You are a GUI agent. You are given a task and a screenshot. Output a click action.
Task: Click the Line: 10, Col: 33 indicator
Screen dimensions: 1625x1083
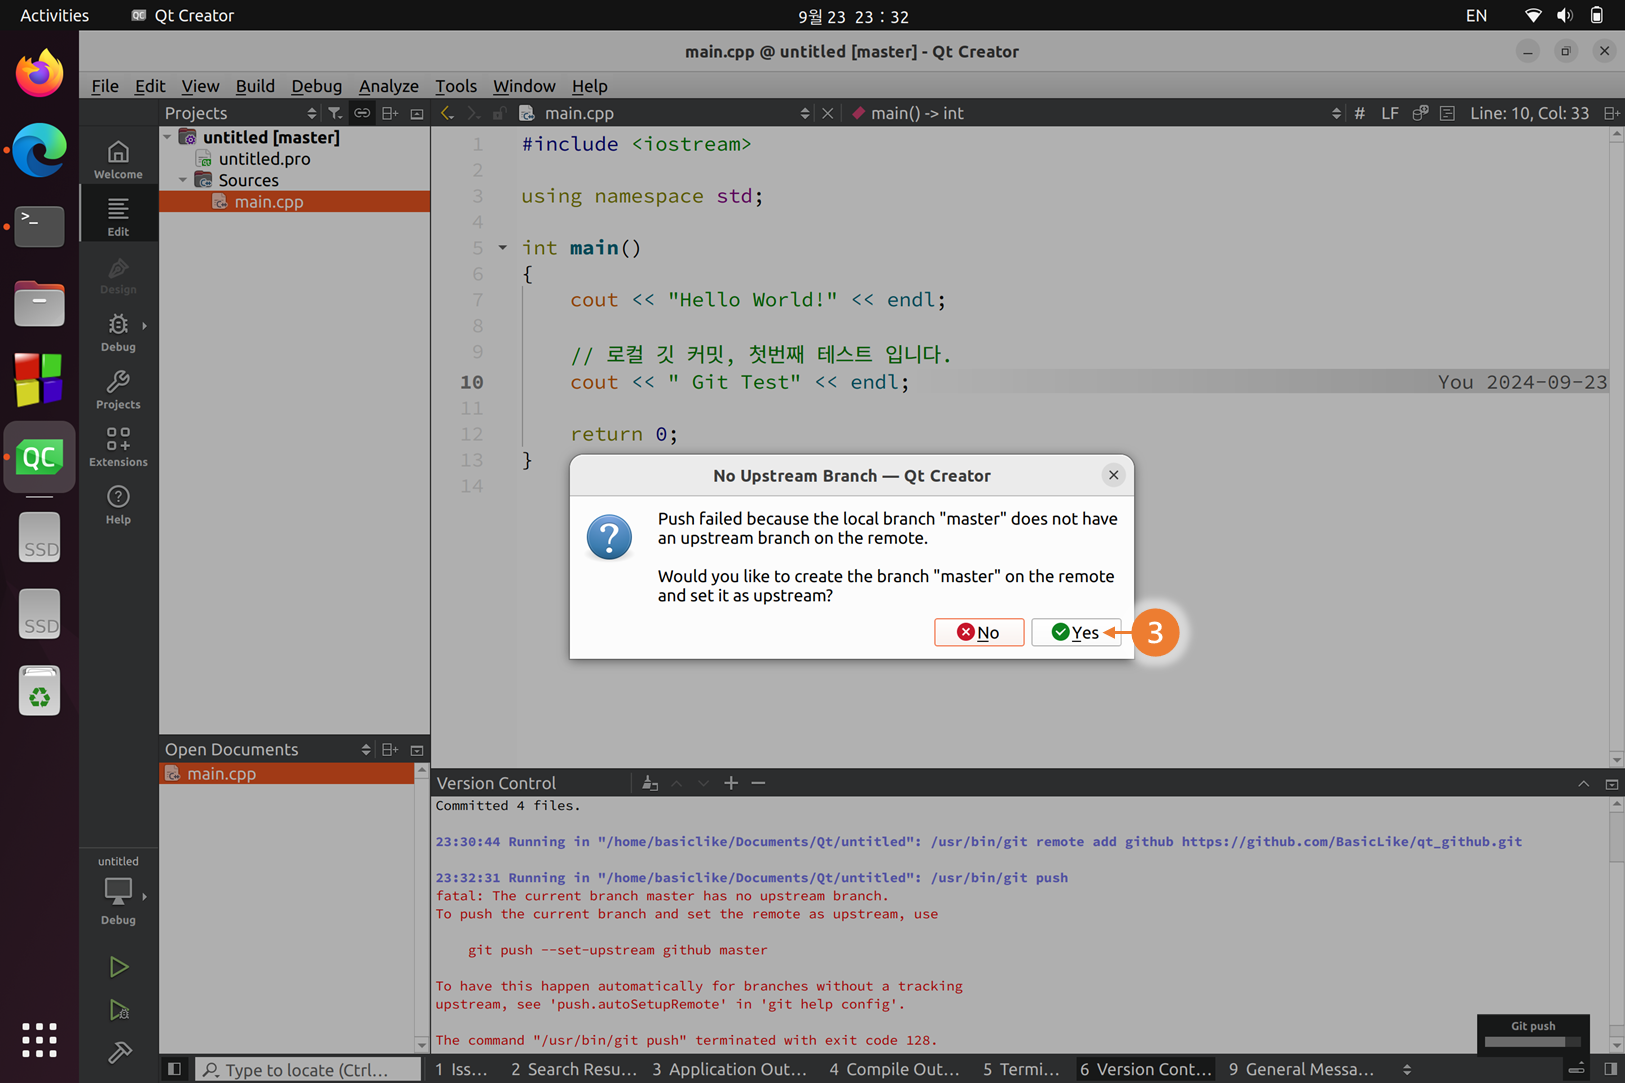pyautogui.click(x=1529, y=113)
